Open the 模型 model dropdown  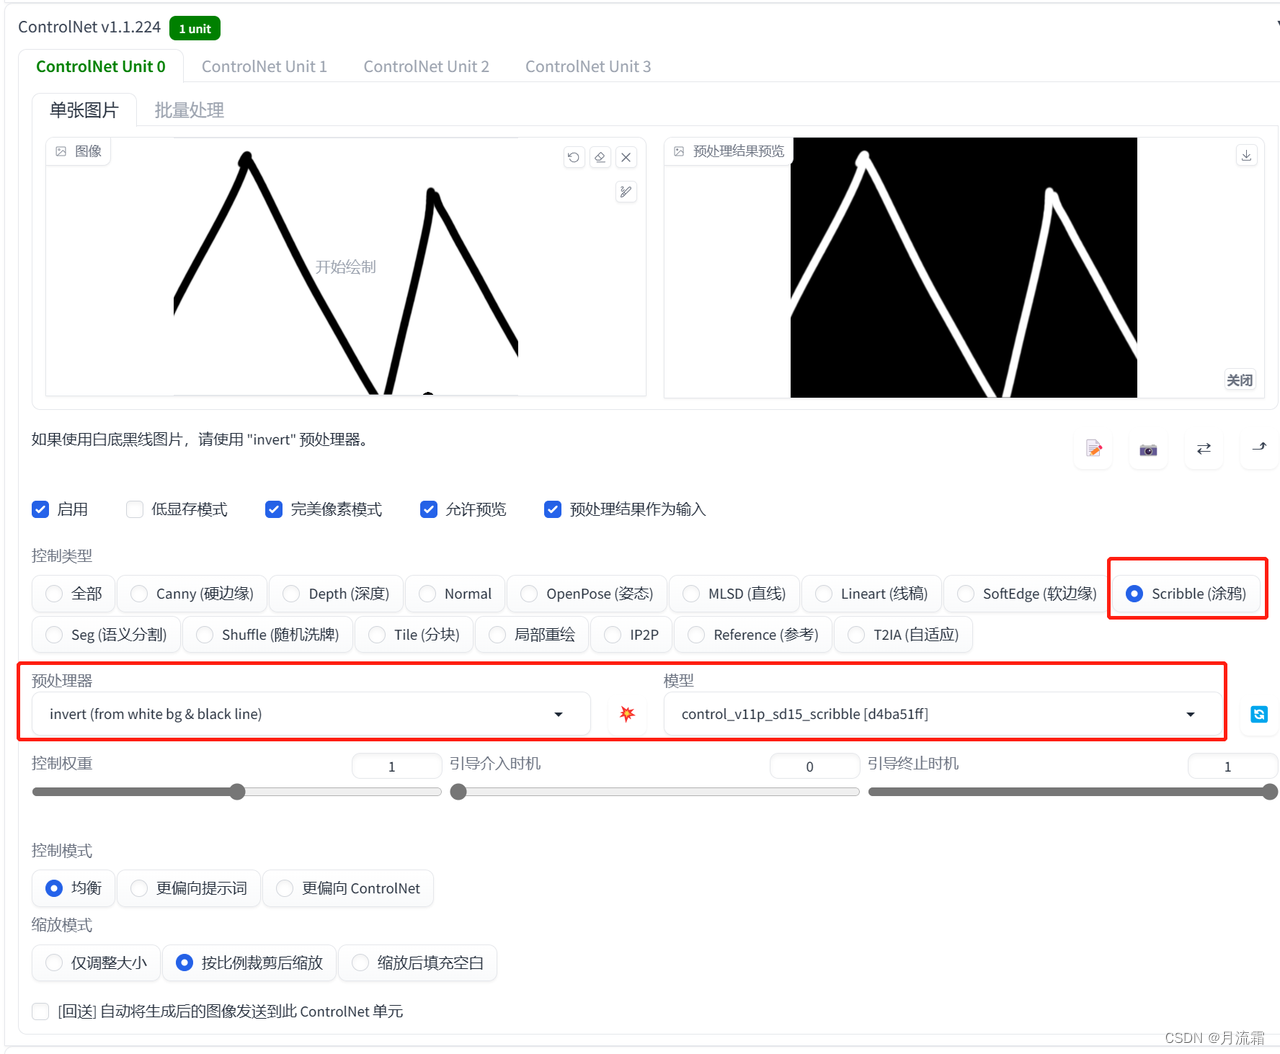(x=942, y=714)
